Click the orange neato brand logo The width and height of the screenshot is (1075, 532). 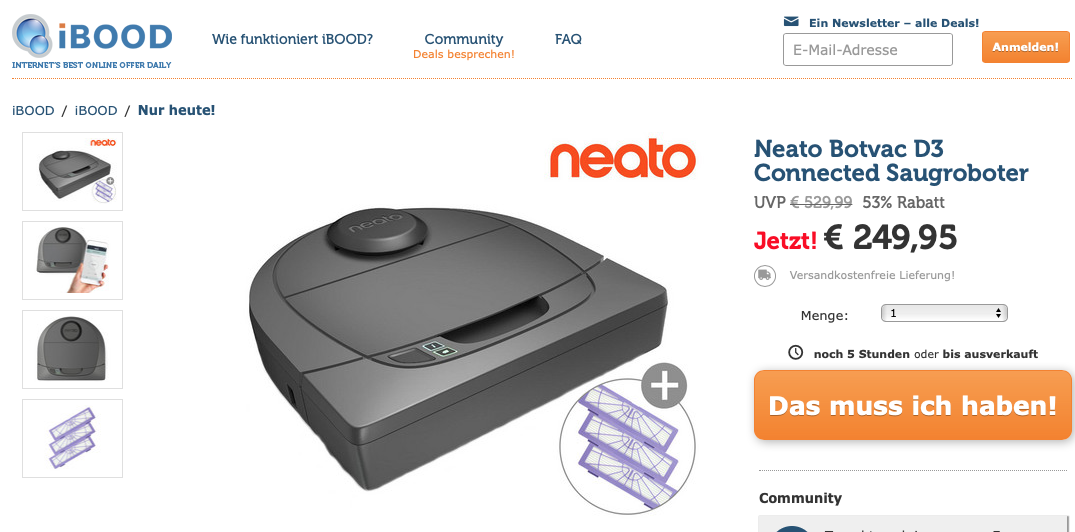coord(623,158)
